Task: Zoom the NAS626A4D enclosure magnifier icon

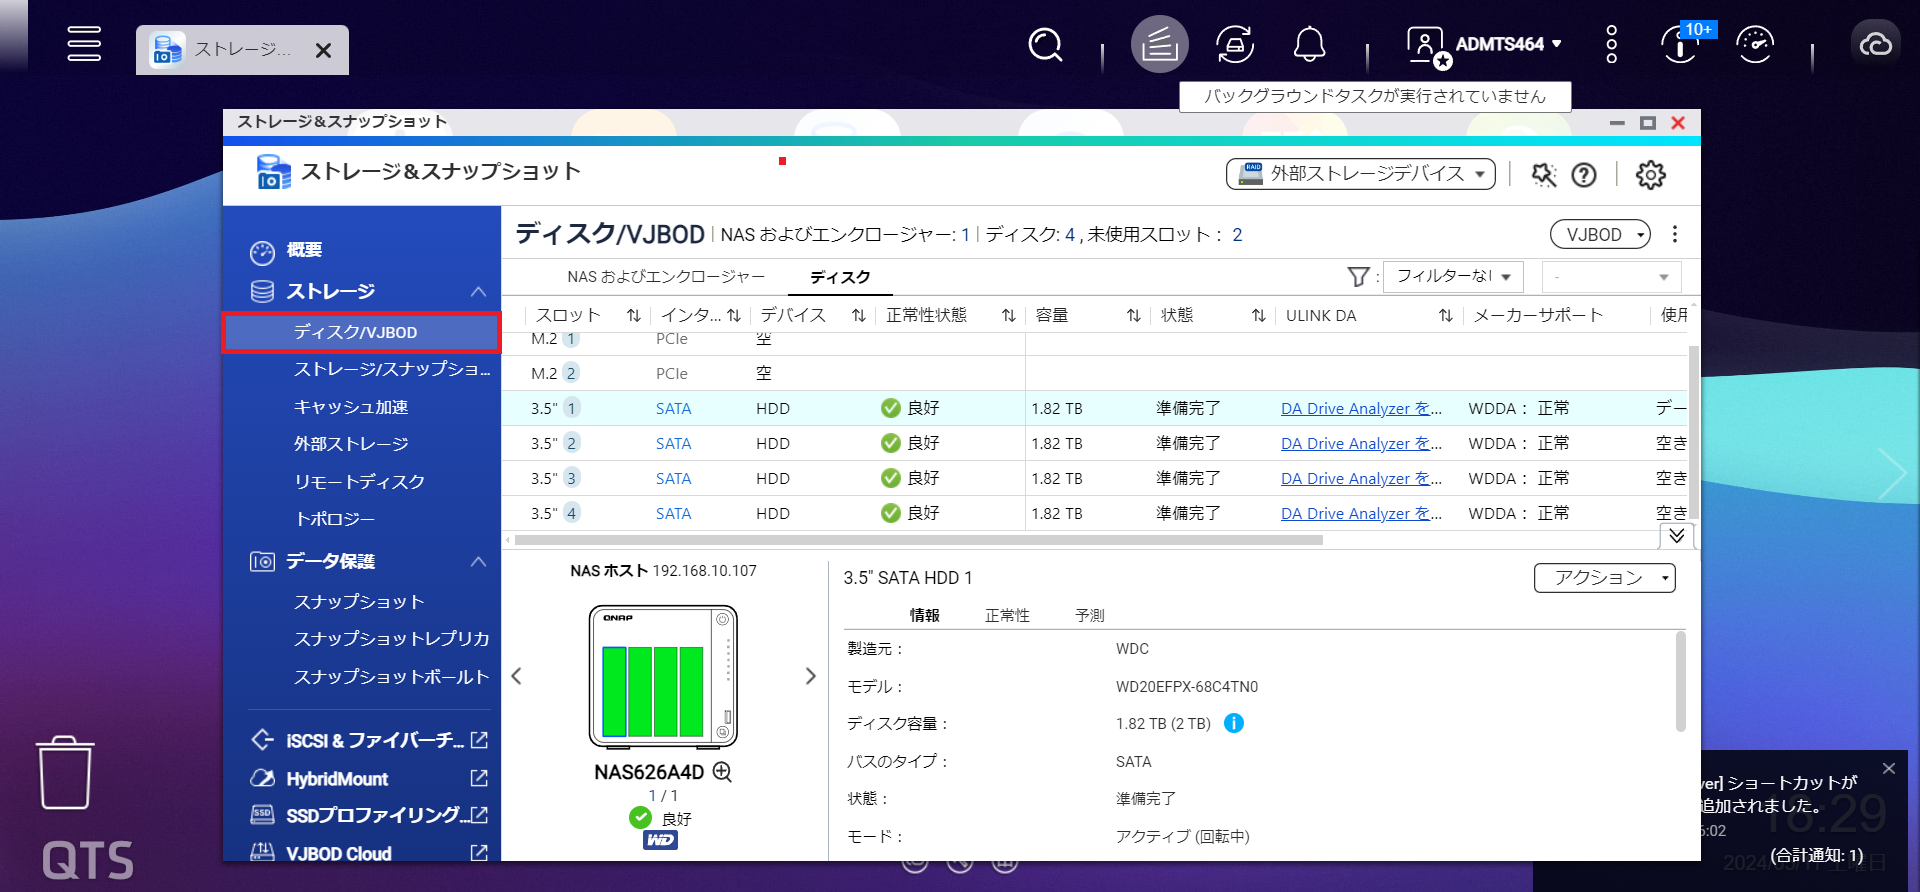Action: click(722, 772)
